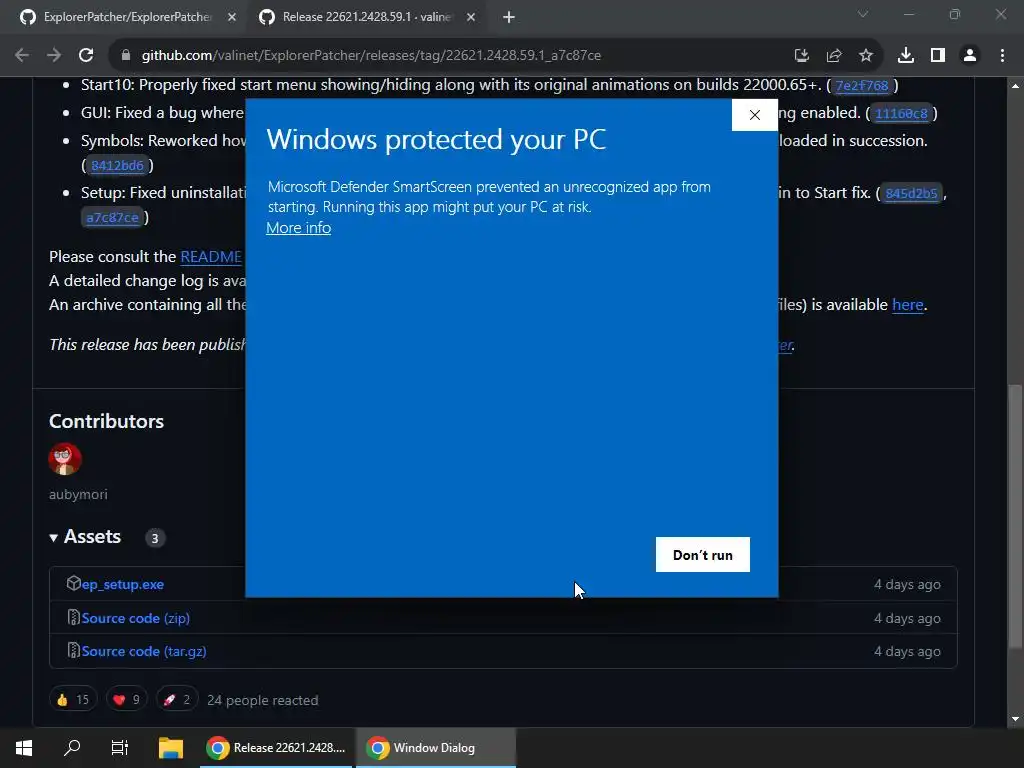The image size is (1024, 768).
Task: Click the Source code (tar.gz) file icon
Action: click(x=73, y=650)
